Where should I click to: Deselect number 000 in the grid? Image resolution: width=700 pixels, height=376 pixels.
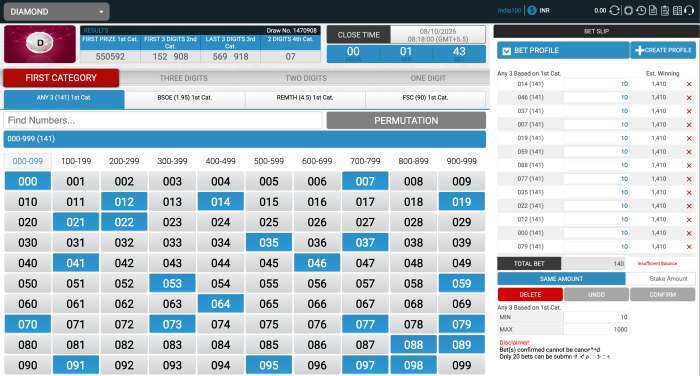[28, 181]
